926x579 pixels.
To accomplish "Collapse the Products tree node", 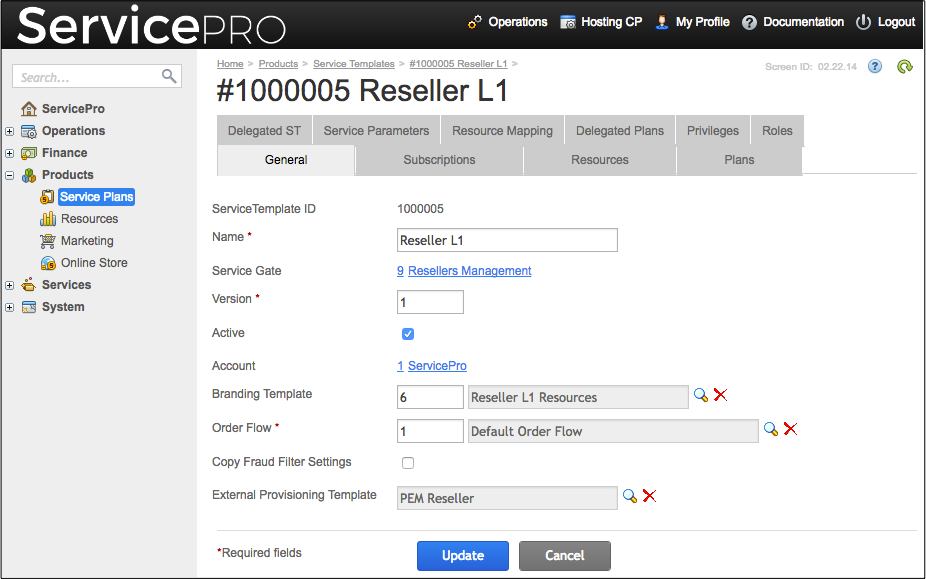I will (10, 175).
